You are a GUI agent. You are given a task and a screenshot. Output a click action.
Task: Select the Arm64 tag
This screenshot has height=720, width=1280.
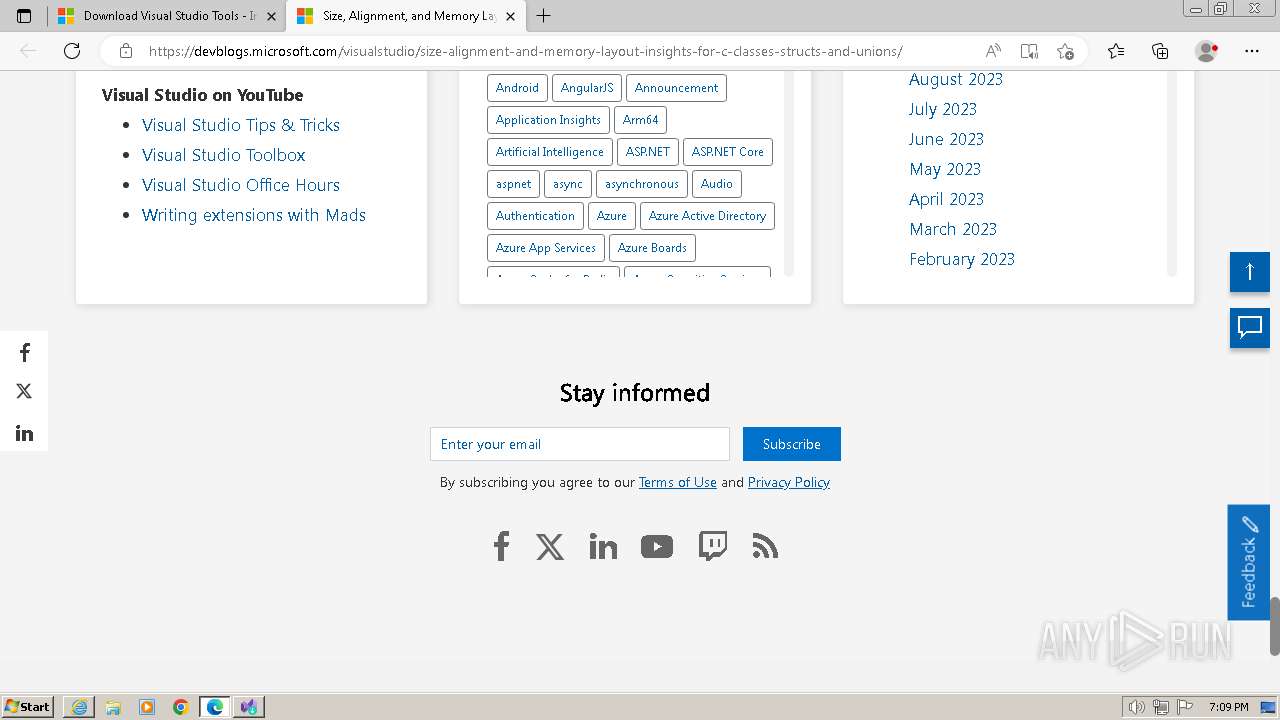point(640,120)
